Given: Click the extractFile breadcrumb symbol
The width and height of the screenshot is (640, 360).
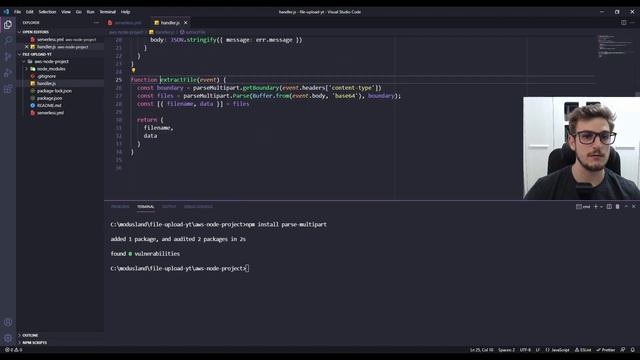Looking at the screenshot, I should 193,32.
